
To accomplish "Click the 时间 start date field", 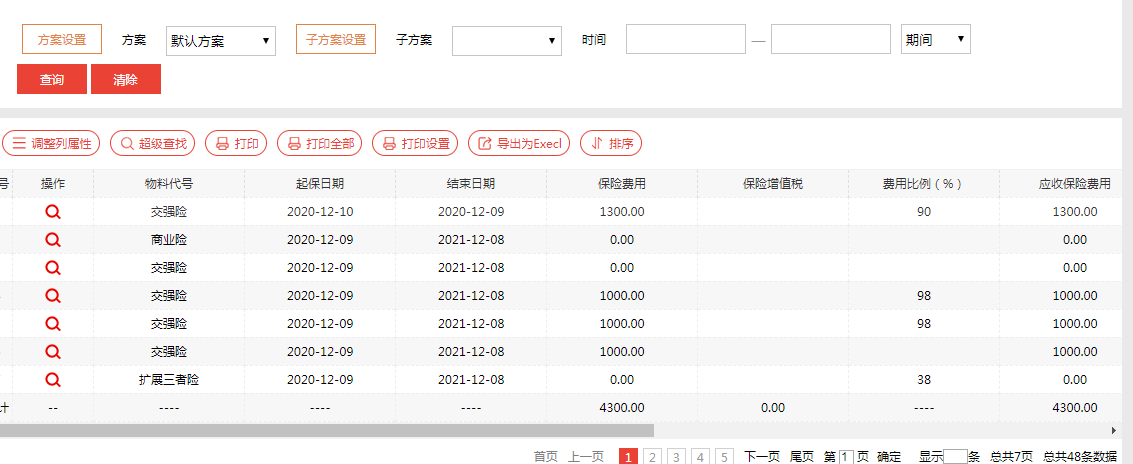I will click(686, 39).
